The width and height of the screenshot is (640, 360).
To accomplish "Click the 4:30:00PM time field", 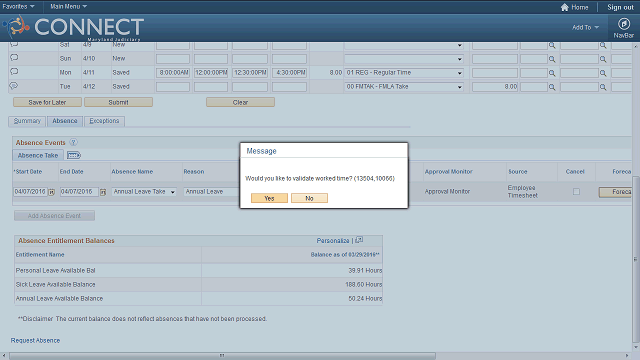I will click(x=289, y=73).
